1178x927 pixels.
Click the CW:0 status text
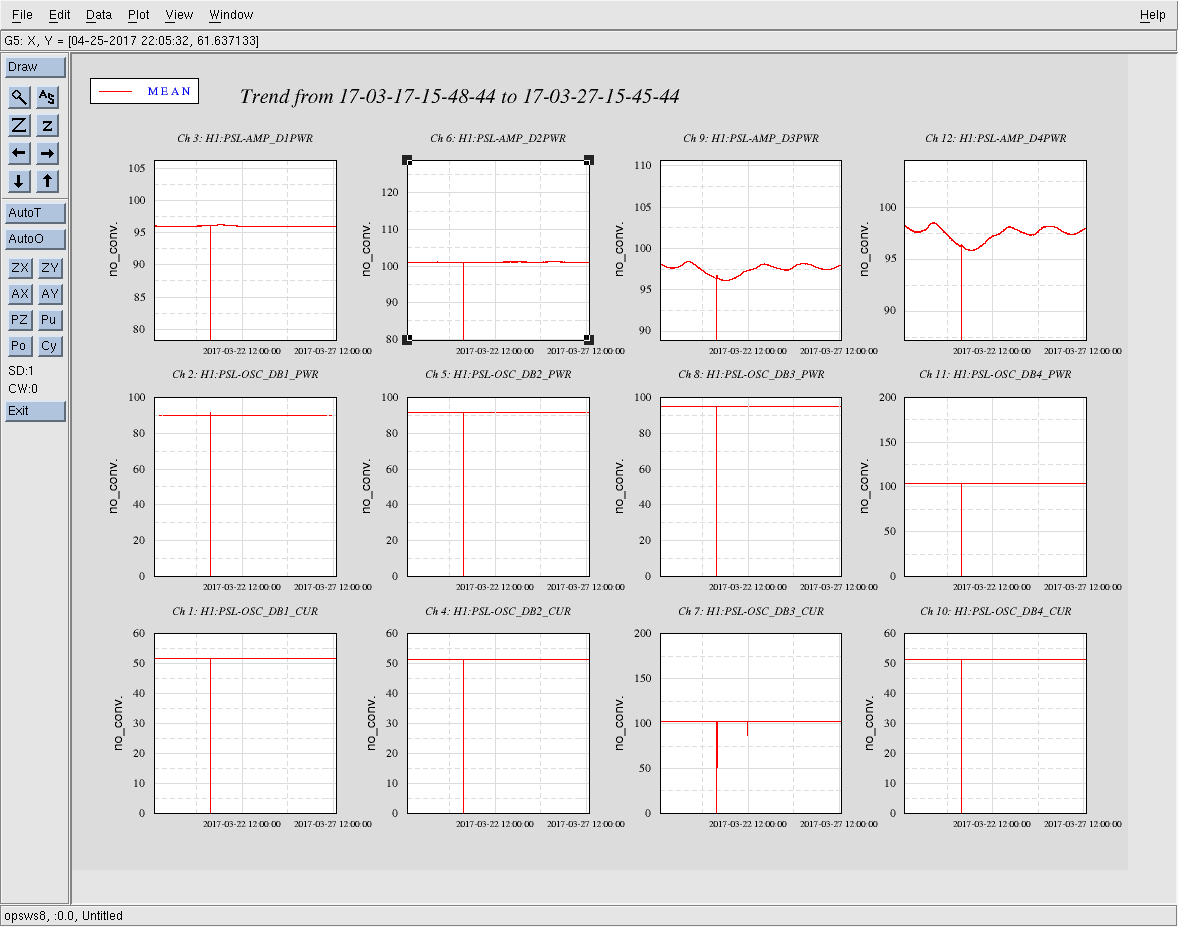point(23,388)
